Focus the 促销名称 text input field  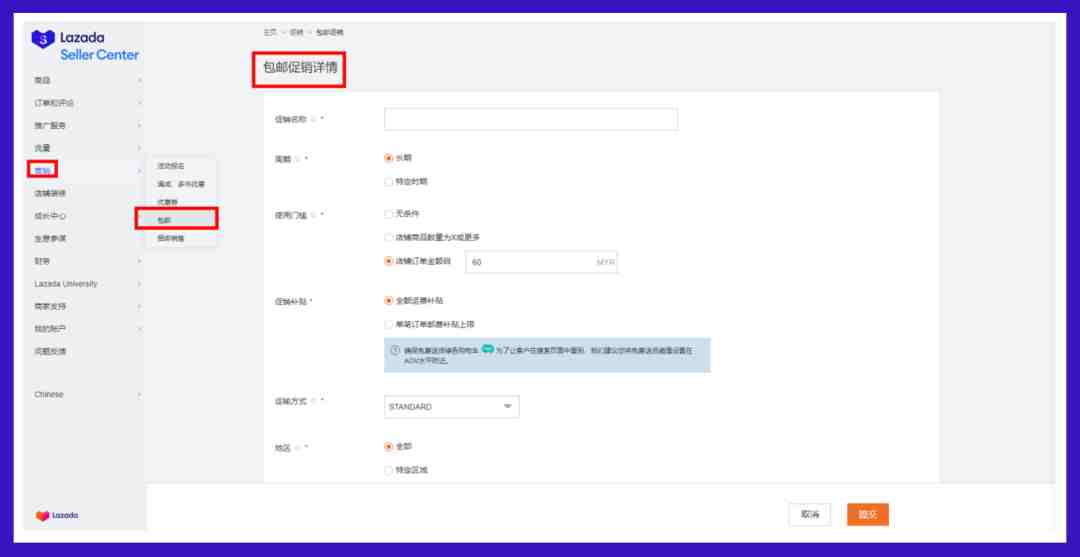pos(531,119)
